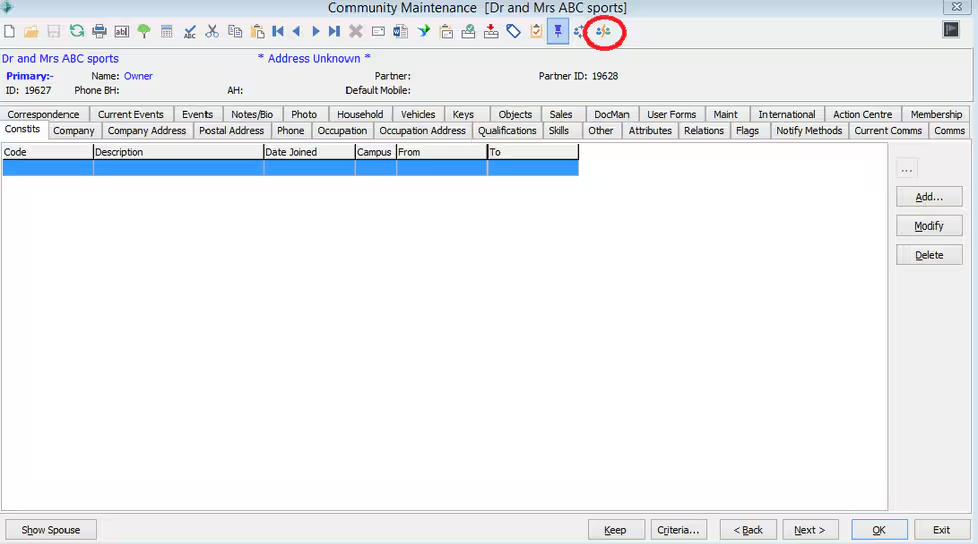Click the 'abl' text field icon
This screenshot has height=544, width=978.
122,31
